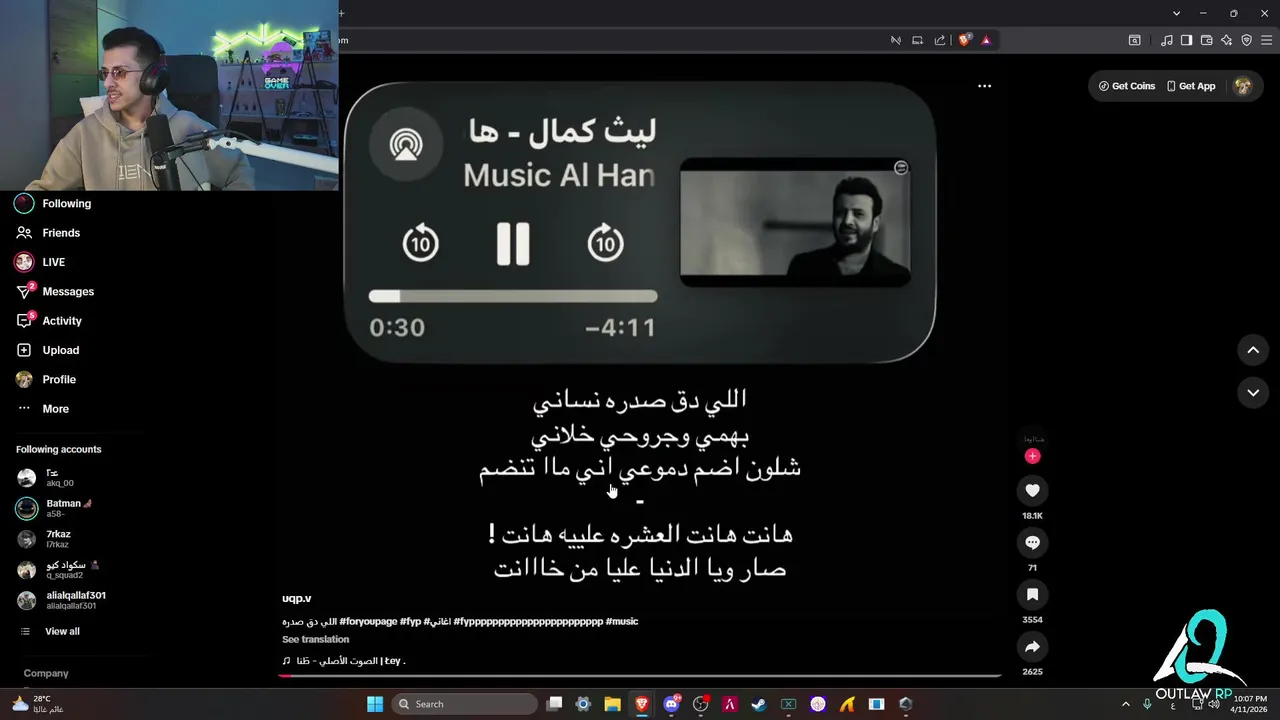Open the three-dot video options menu
The width and height of the screenshot is (1280, 720).
(x=984, y=86)
